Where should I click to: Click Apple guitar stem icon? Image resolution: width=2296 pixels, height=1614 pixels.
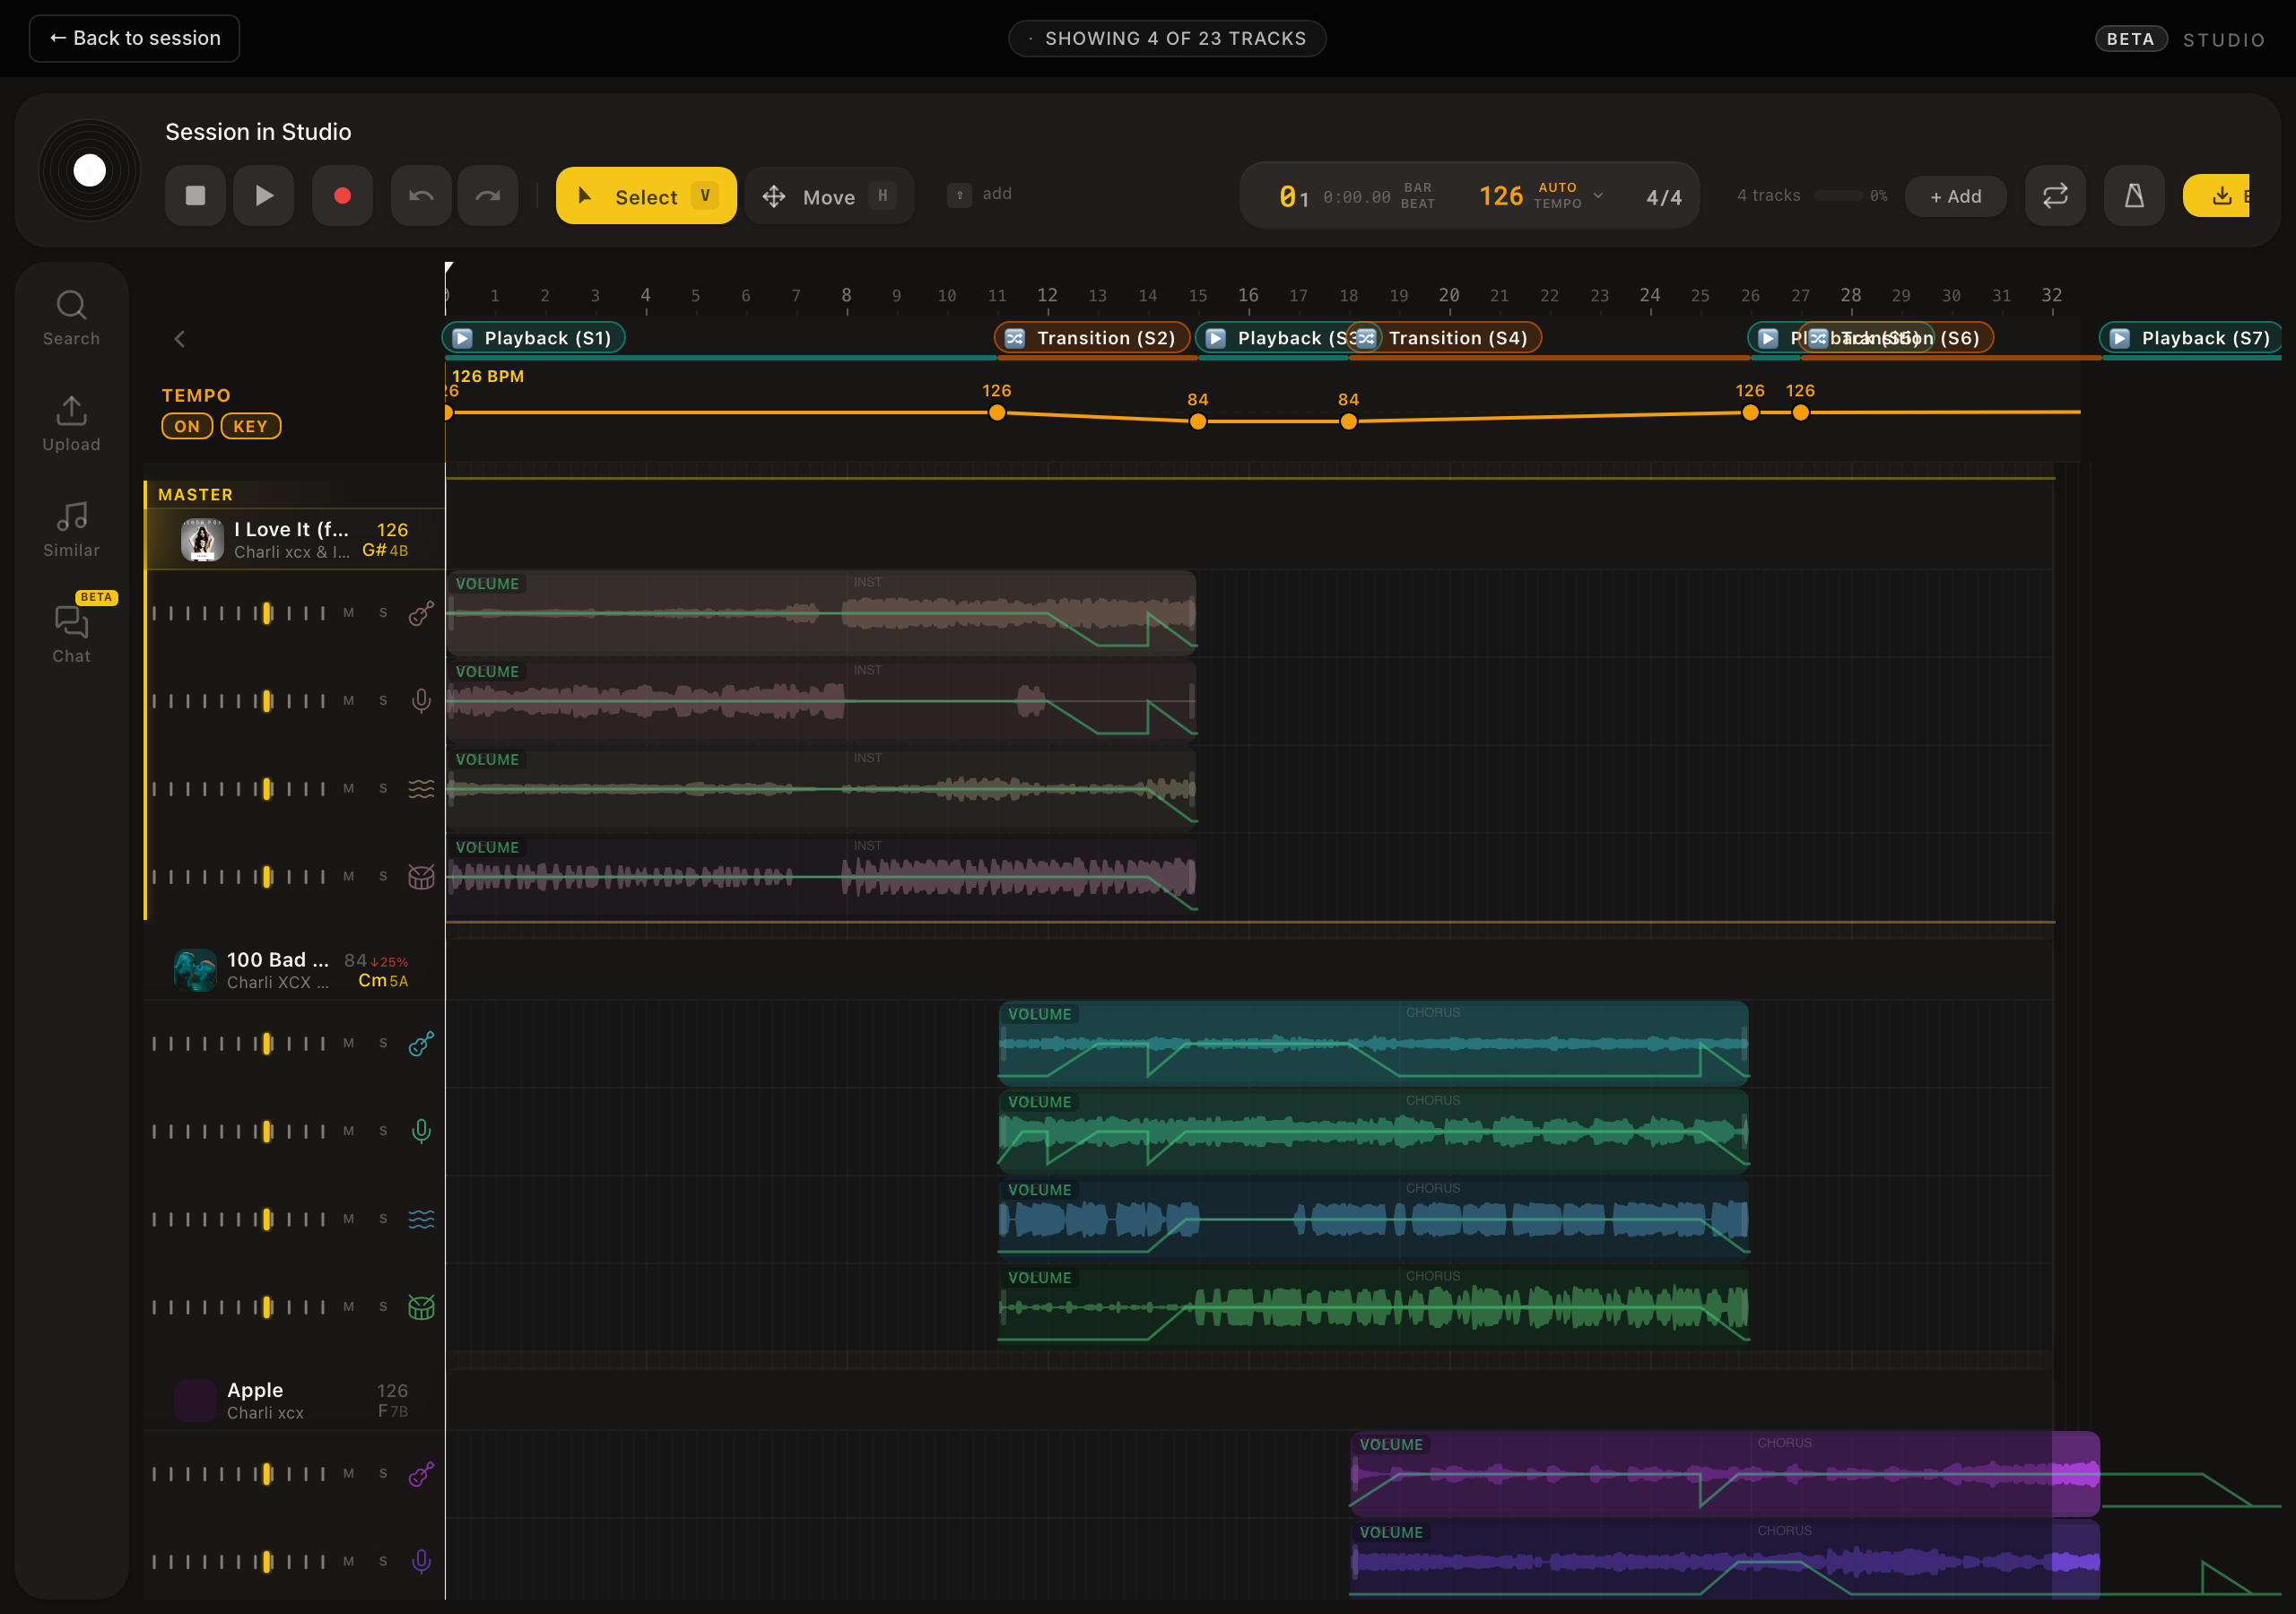point(421,1474)
